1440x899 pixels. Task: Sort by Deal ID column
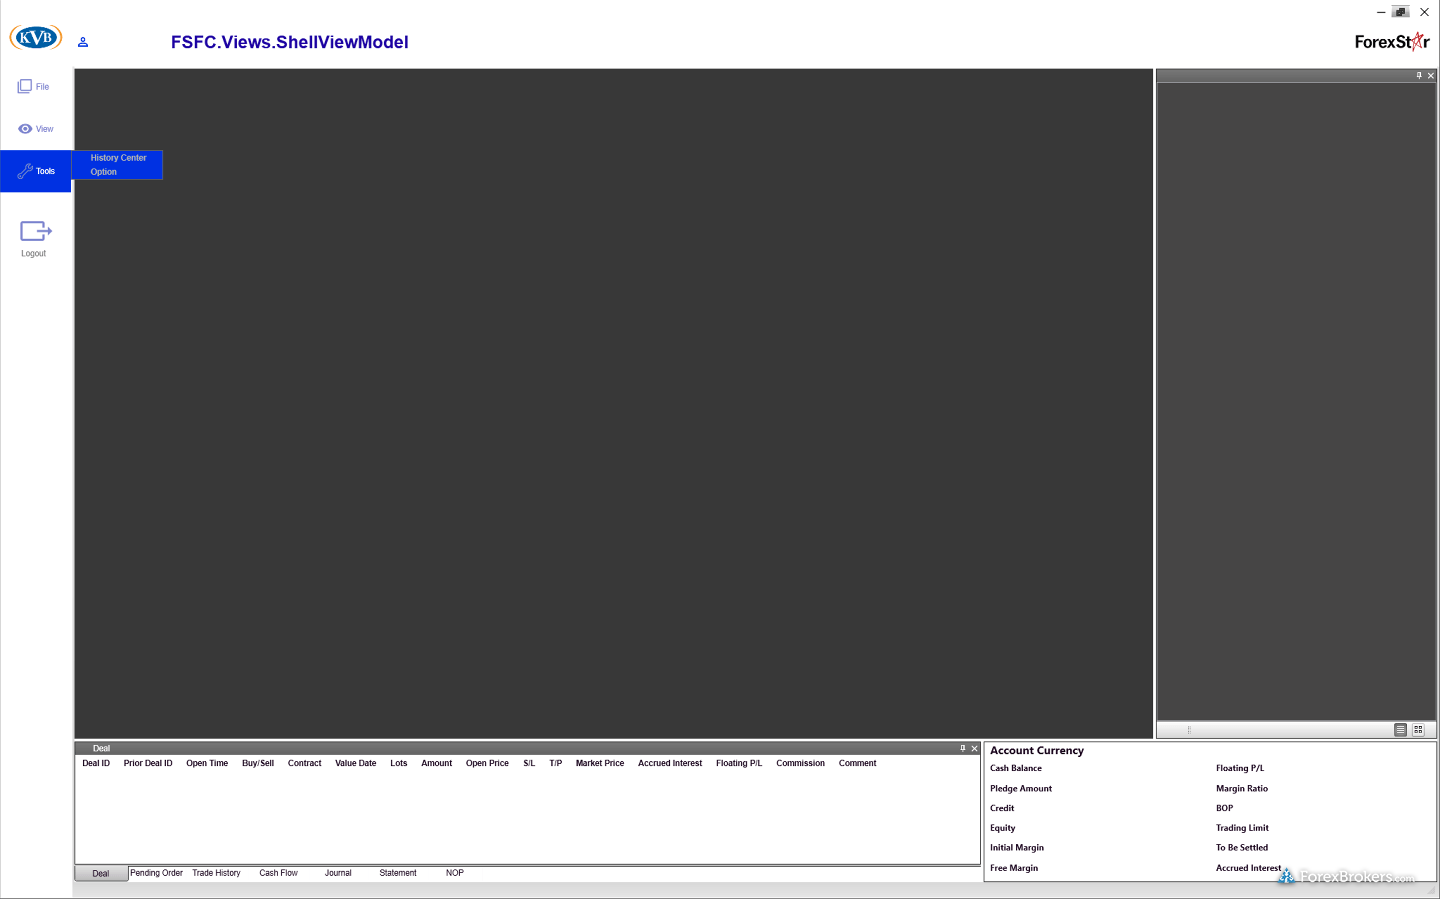click(96, 763)
